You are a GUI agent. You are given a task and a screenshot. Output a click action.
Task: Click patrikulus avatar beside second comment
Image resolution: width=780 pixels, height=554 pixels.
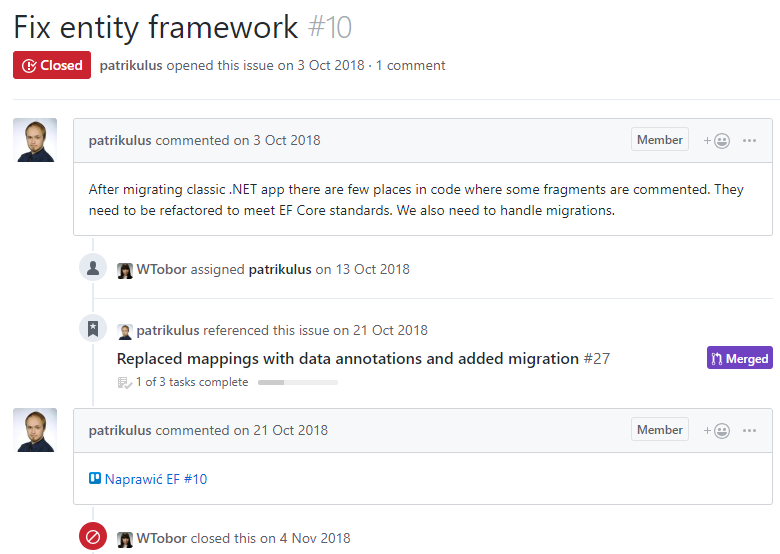click(35, 430)
